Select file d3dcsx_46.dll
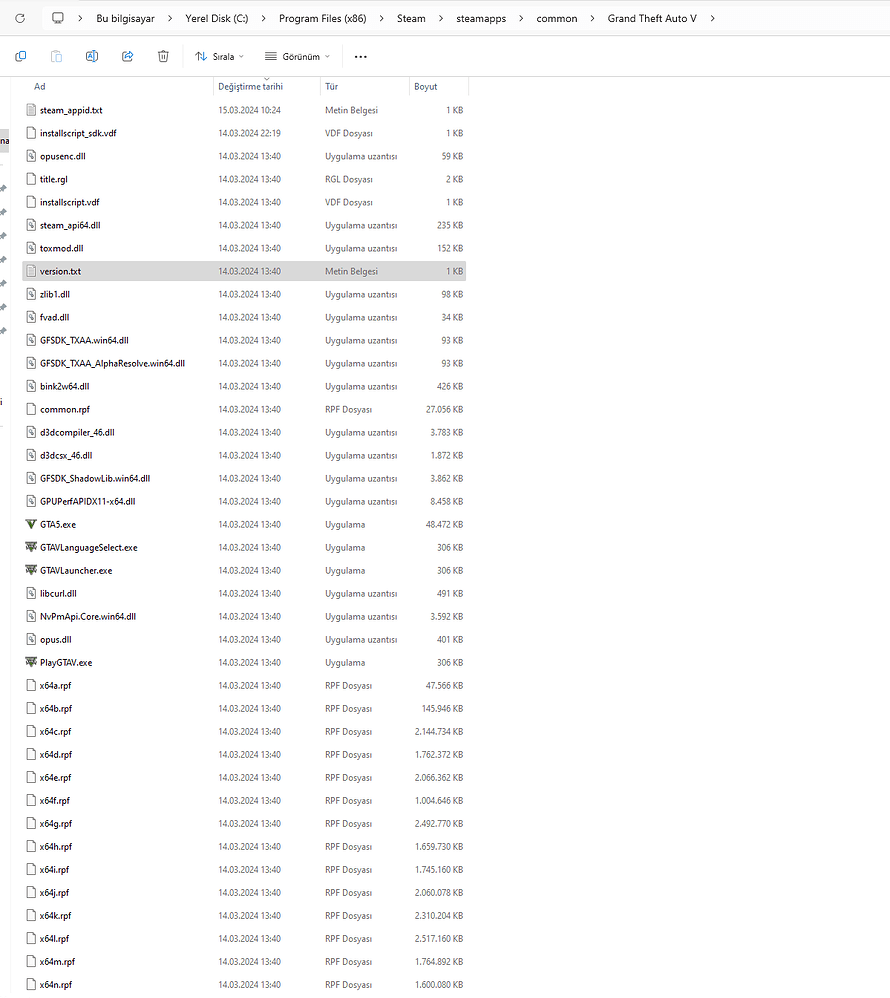The height and width of the screenshot is (998, 890). pyautogui.click(x=244, y=455)
